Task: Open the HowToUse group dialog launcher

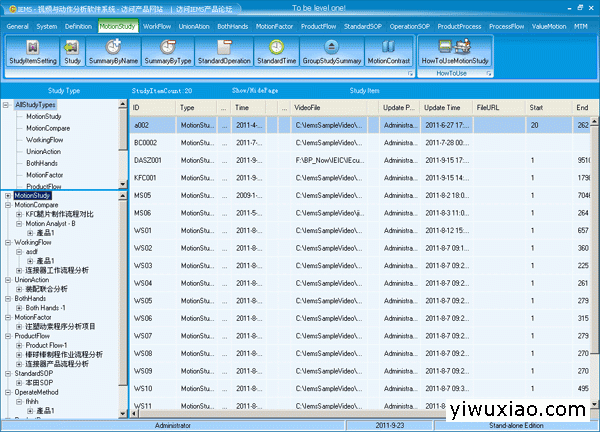Action: (489, 73)
